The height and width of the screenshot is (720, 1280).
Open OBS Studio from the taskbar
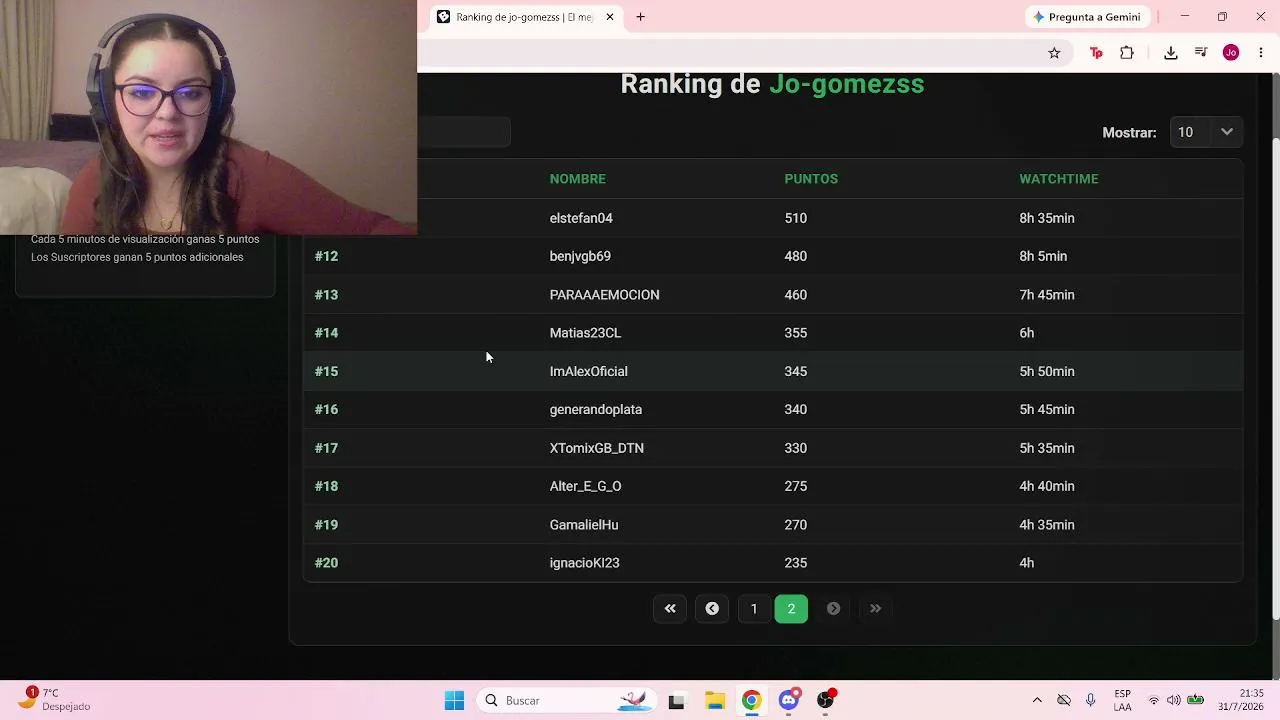826,700
